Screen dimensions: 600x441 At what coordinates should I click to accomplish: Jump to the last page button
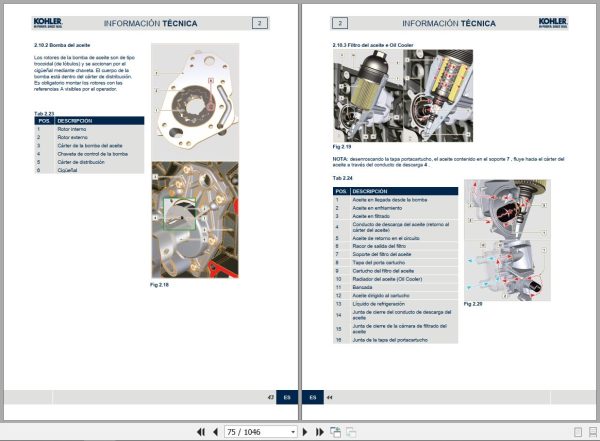click(320, 432)
